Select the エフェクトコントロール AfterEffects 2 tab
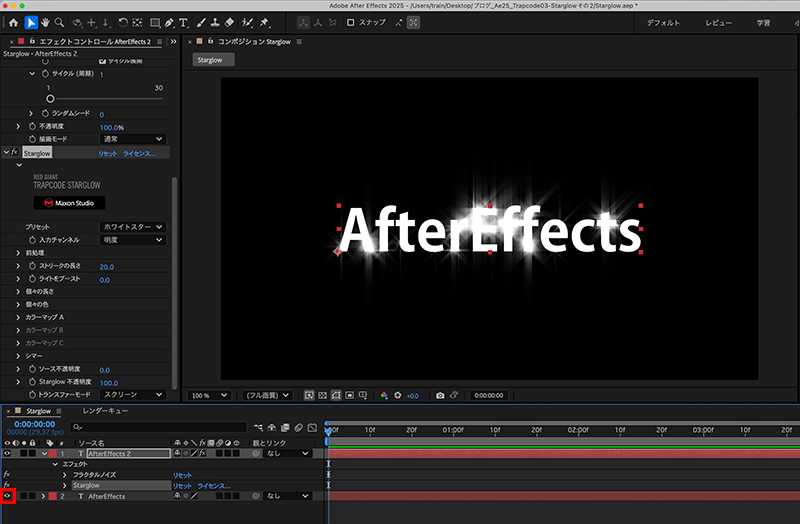Screen dimensions: 800x524 pos(95,41)
